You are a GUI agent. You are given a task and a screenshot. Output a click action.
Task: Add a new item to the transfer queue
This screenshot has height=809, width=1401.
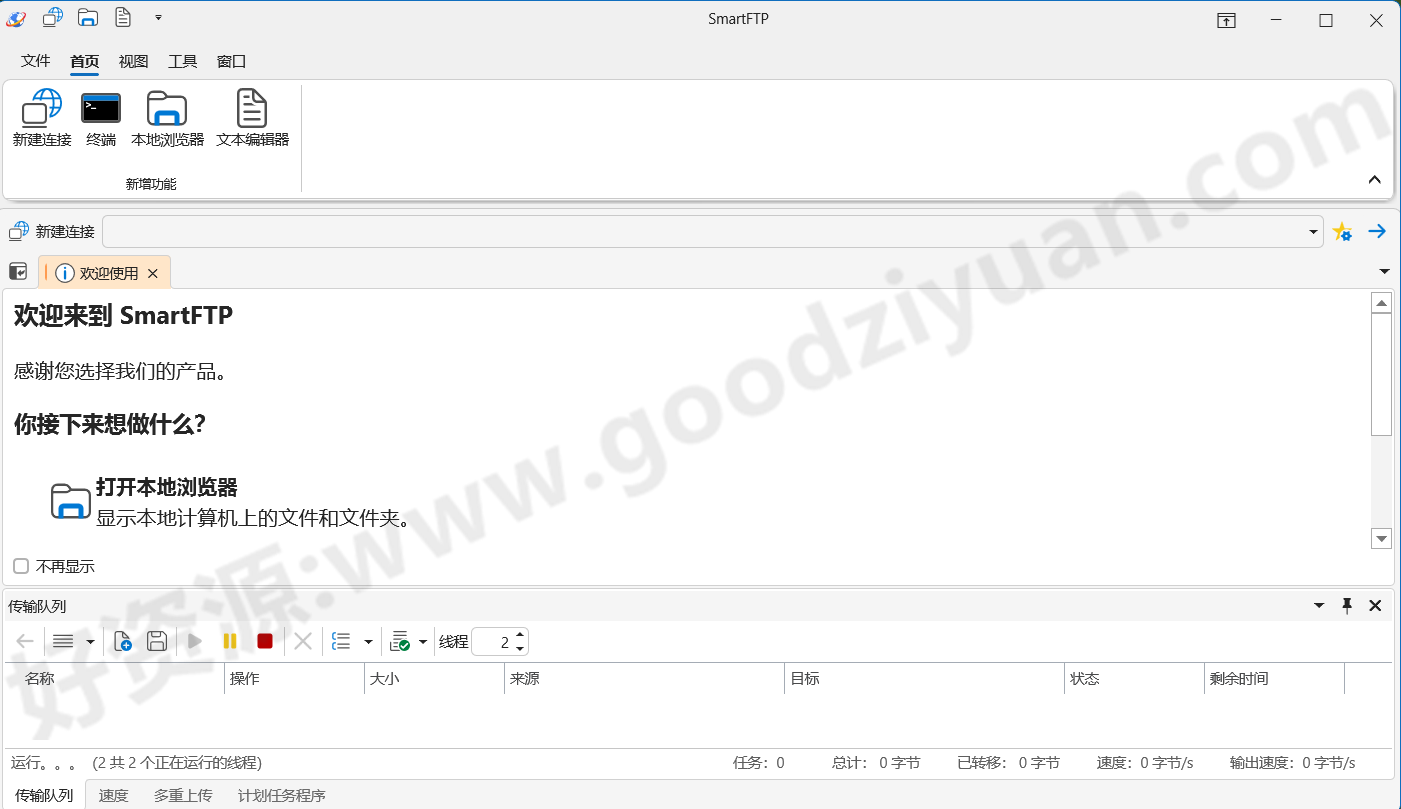coord(123,641)
